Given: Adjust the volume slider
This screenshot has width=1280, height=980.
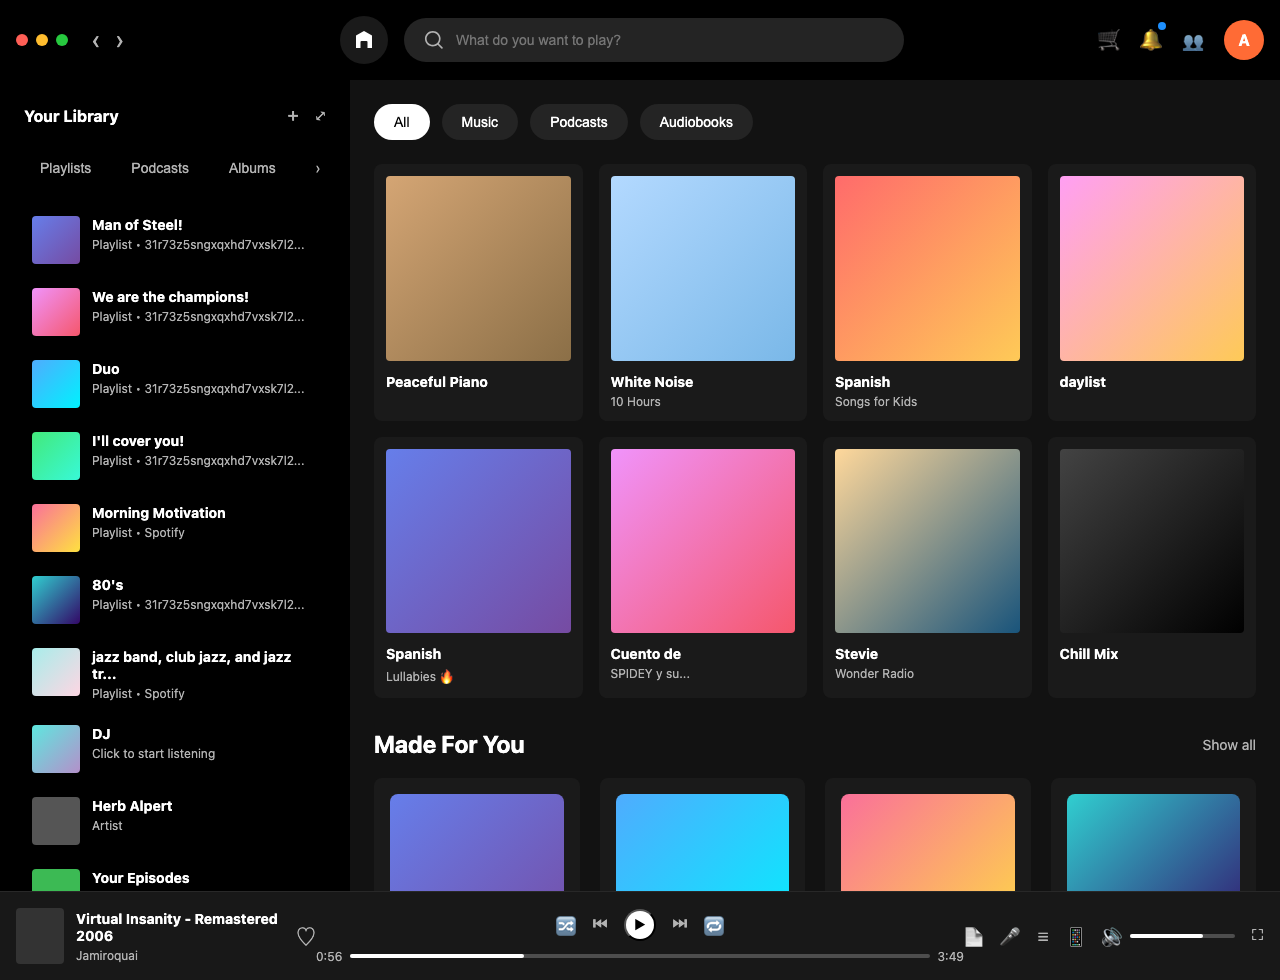Looking at the screenshot, I should click(1182, 936).
